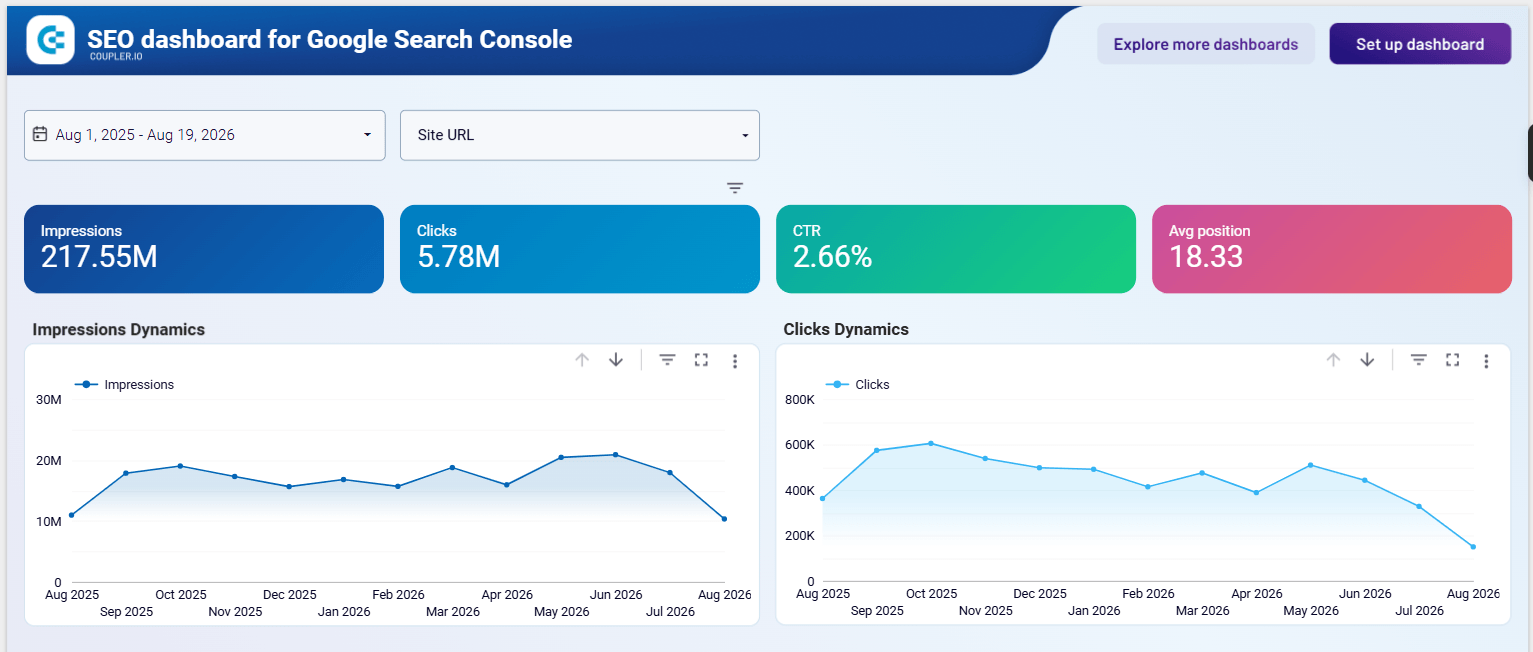The image size is (1533, 652).
Task: Click drill down arrow in Impressions Dynamics chart
Action: click(616, 360)
